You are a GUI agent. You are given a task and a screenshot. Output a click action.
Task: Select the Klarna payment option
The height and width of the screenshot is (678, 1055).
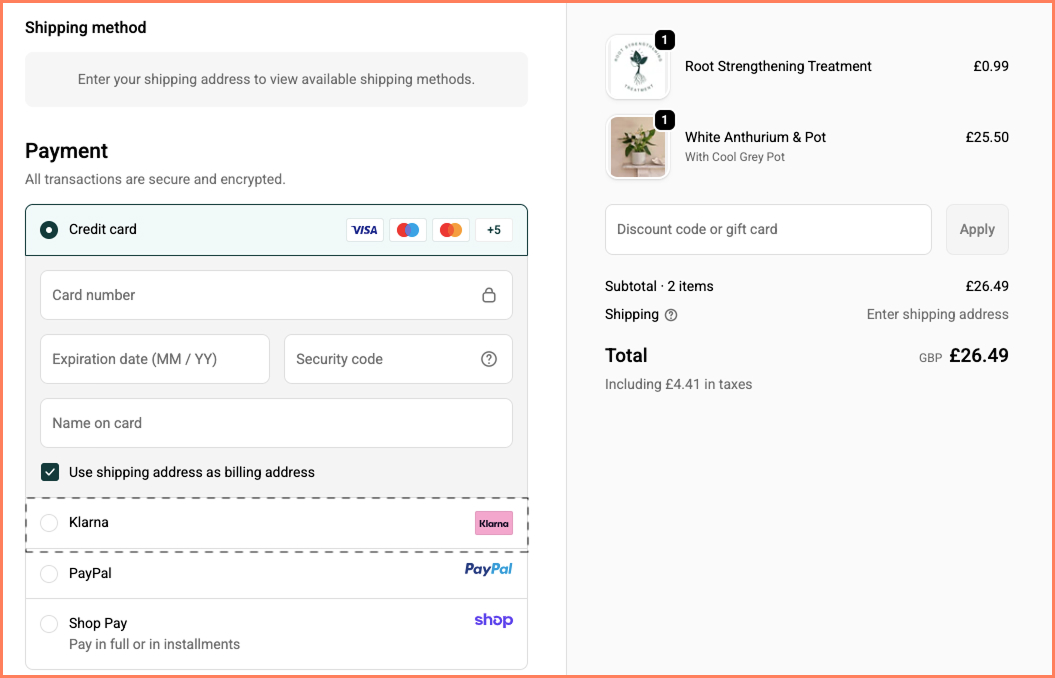click(48, 522)
